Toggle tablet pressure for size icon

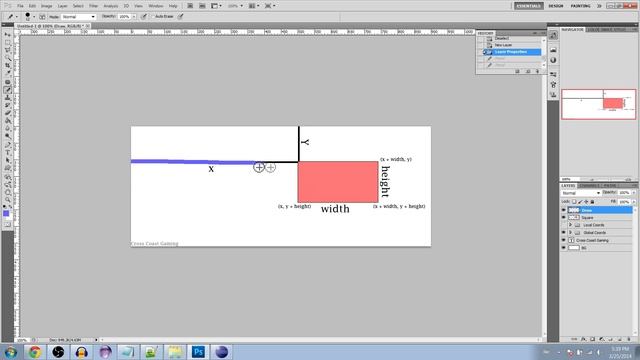[180, 17]
